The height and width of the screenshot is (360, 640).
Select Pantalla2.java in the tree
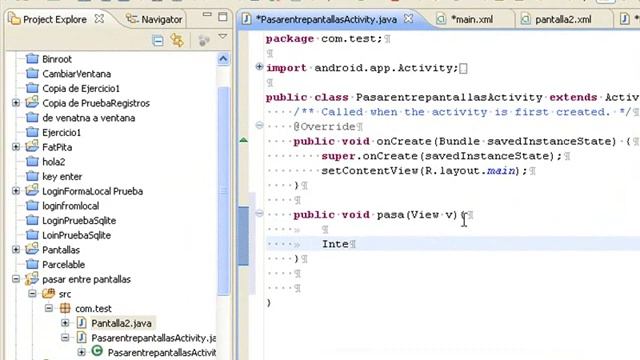tap(121, 323)
